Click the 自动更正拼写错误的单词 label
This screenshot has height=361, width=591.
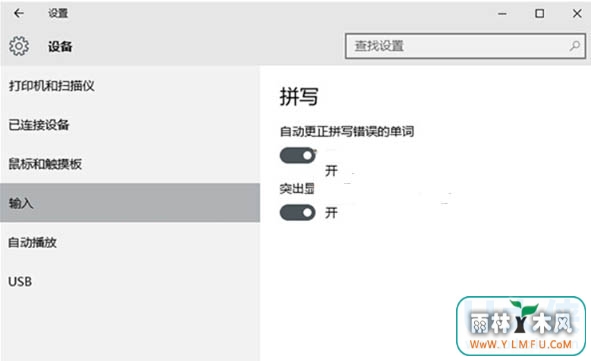pyautogui.click(x=347, y=132)
